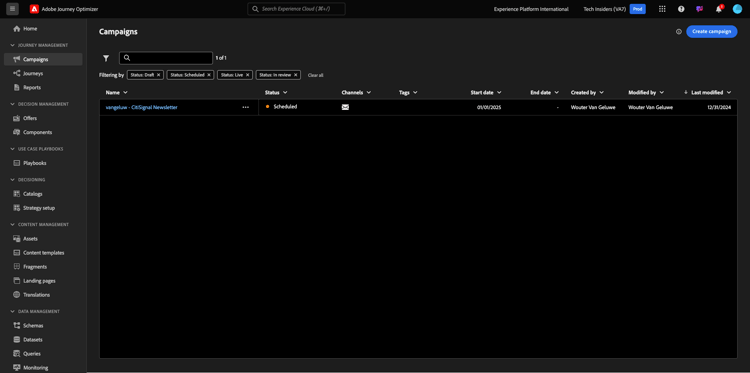Click the Prod badge in header
This screenshot has width=750, height=373.
coord(638,9)
